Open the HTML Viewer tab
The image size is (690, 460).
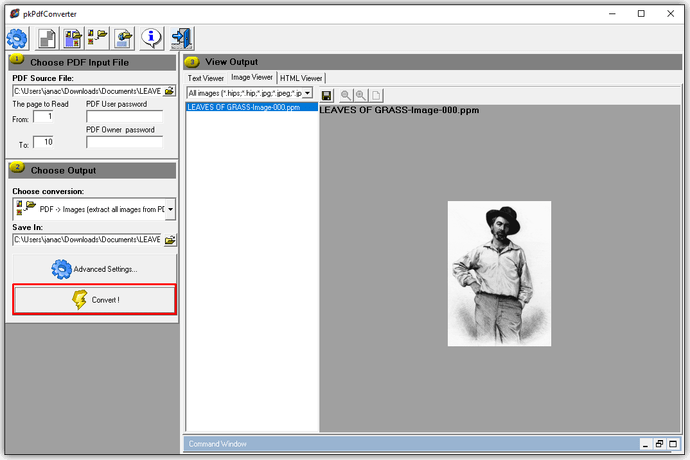point(301,78)
